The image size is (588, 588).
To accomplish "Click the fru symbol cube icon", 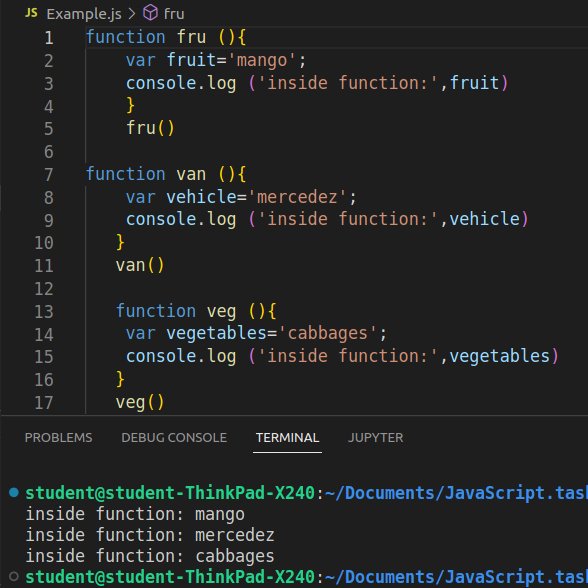I will [150, 13].
